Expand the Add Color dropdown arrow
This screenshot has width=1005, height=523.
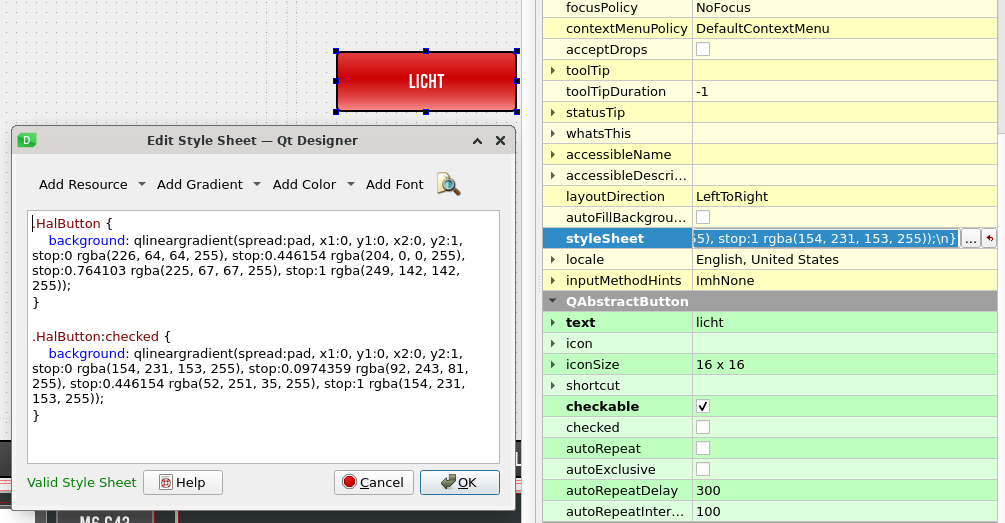(x=350, y=185)
